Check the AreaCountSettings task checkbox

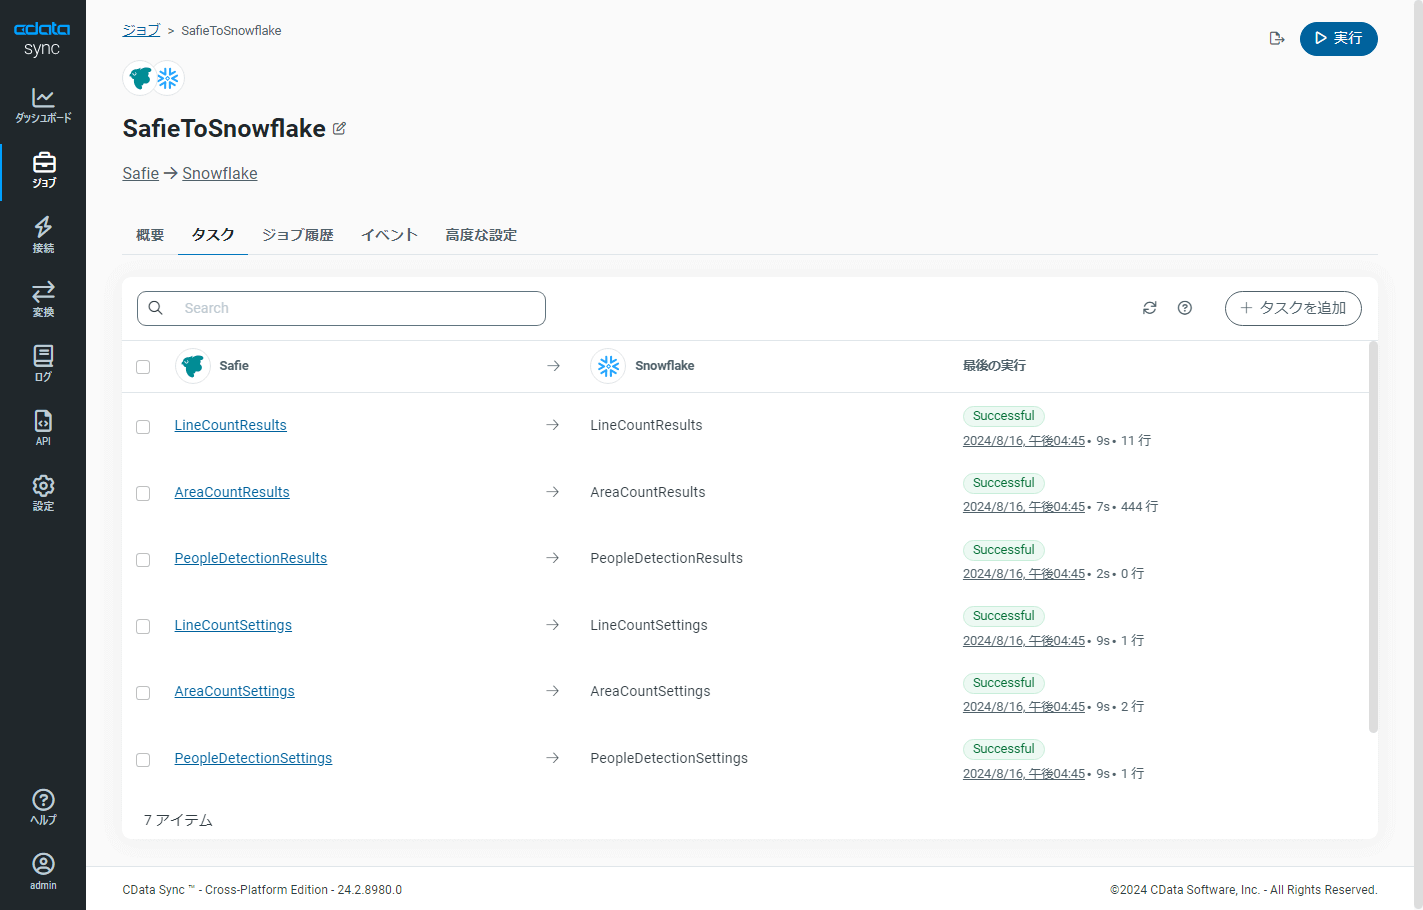(x=143, y=693)
